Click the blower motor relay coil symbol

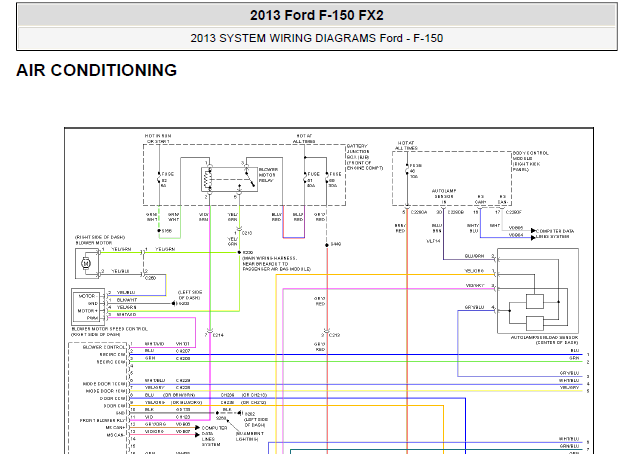[x=208, y=179]
